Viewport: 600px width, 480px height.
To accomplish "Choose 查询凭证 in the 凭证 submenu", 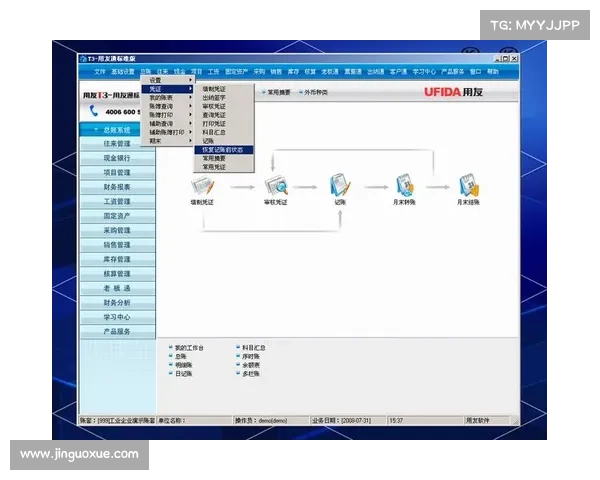I will [x=223, y=115].
